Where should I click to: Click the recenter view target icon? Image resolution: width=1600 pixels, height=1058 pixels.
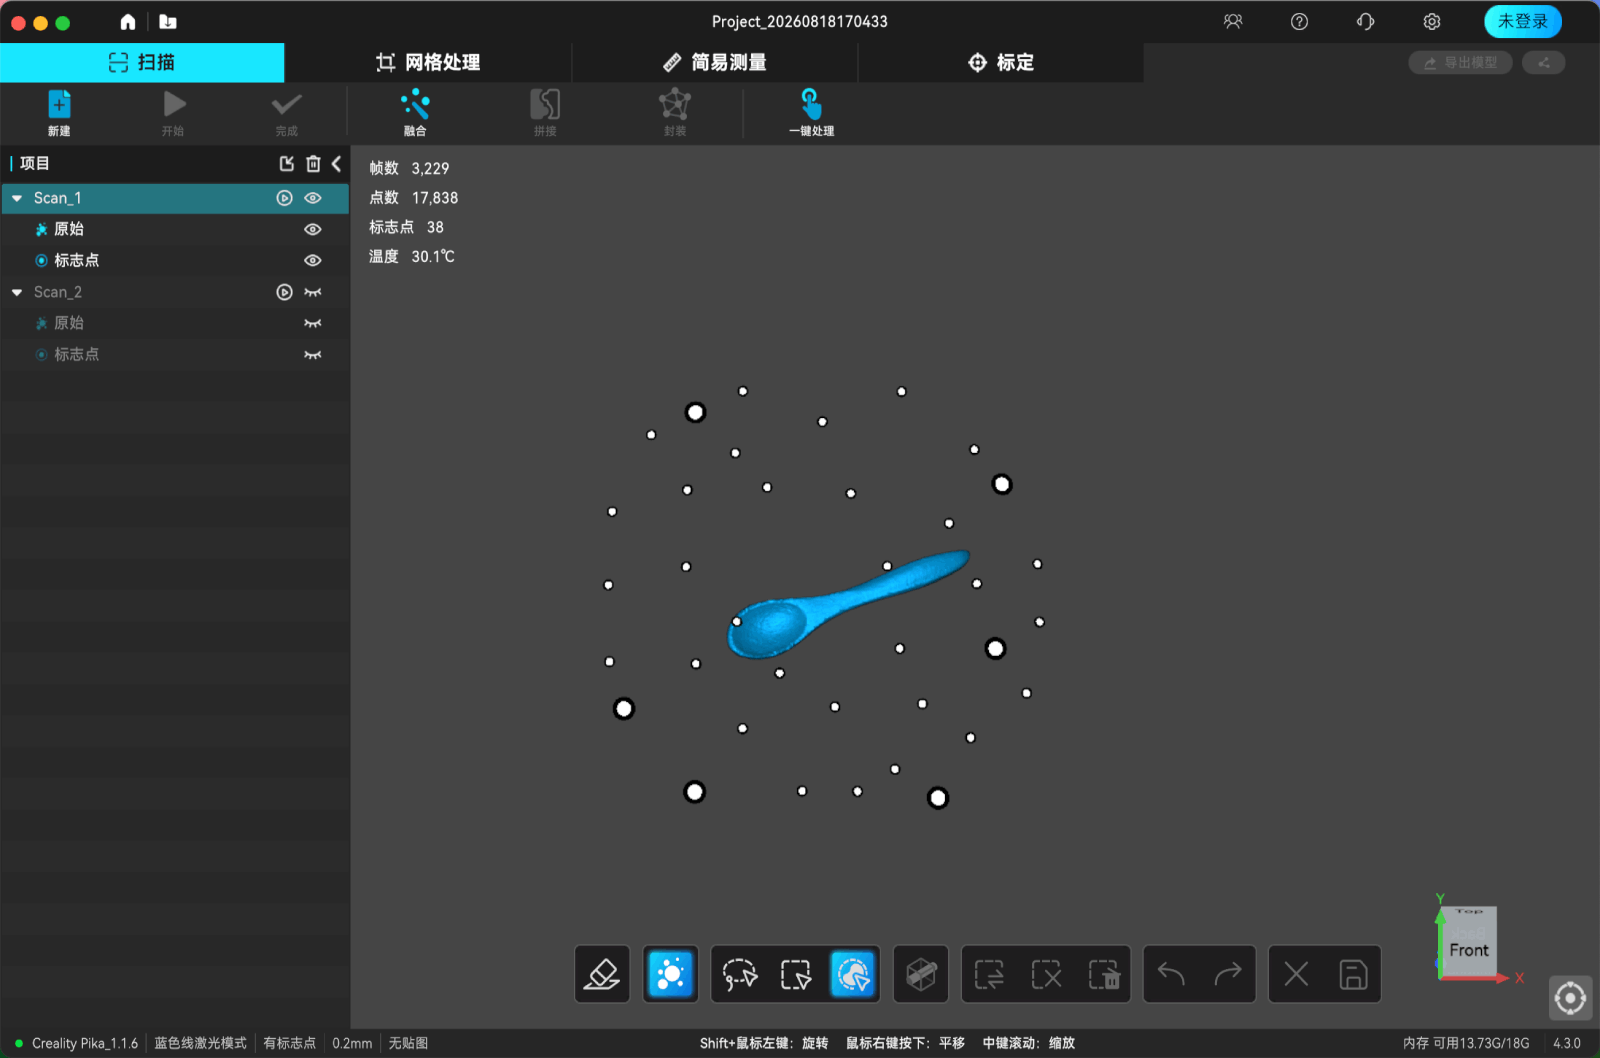pos(1570,998)
